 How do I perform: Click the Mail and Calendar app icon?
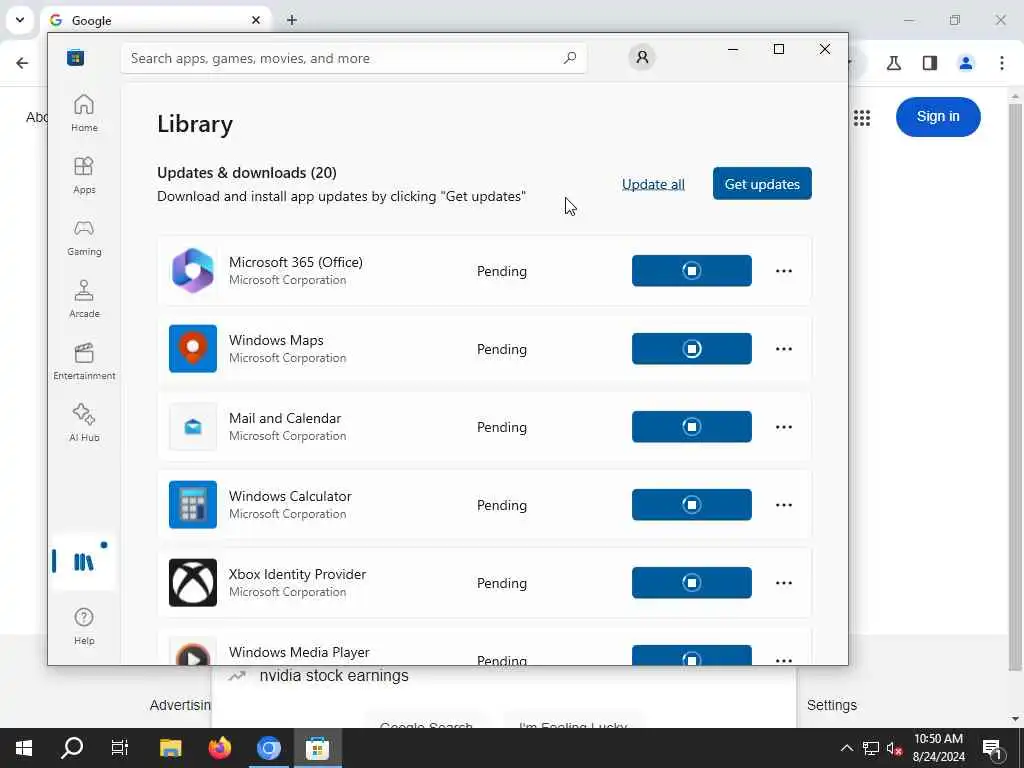[193, 426]
